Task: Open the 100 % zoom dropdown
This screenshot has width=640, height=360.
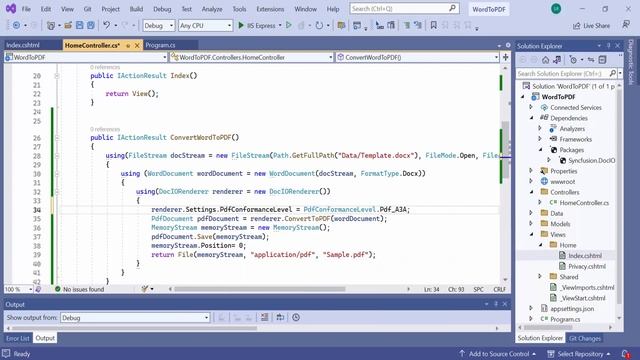Action: [x=18, y=289]
